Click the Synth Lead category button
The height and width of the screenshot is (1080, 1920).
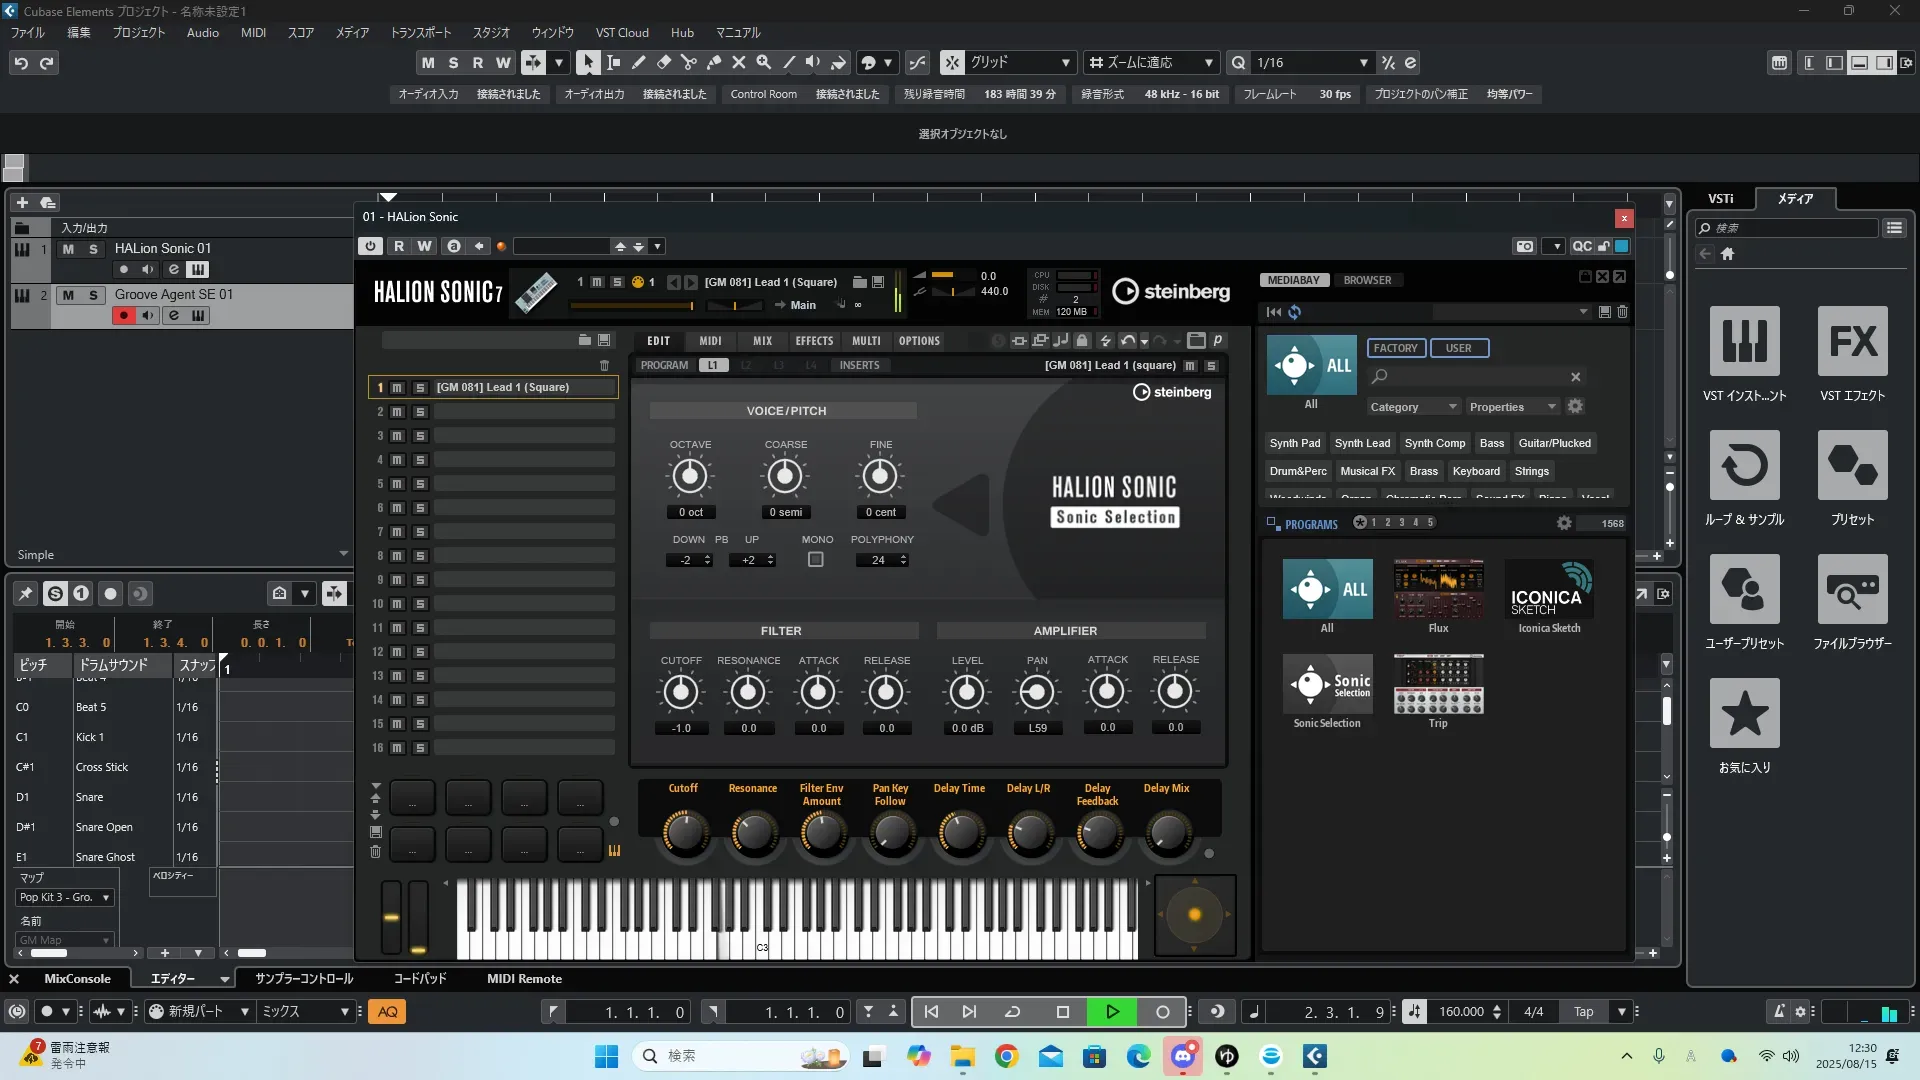click(x=1362, y=443)
